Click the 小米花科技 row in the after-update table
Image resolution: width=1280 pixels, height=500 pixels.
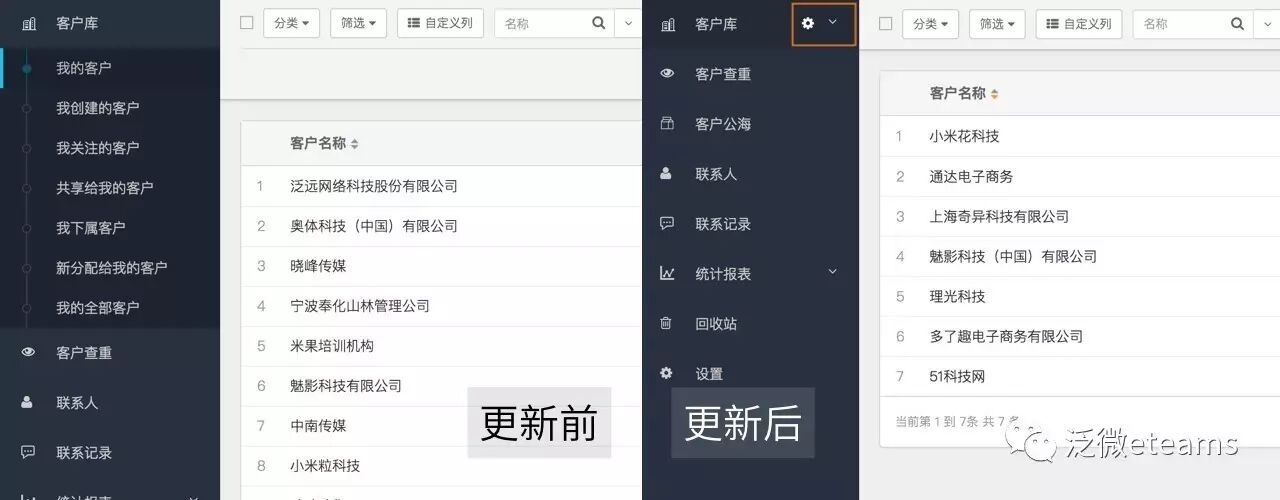coord(1080,136)
